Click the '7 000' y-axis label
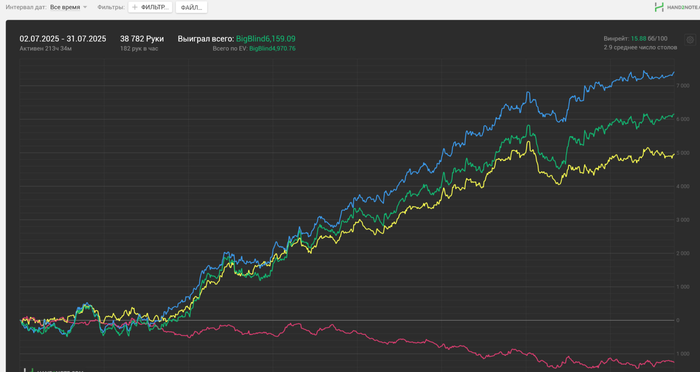Screen dimensions: 700x372 click(x=683, y=86)
